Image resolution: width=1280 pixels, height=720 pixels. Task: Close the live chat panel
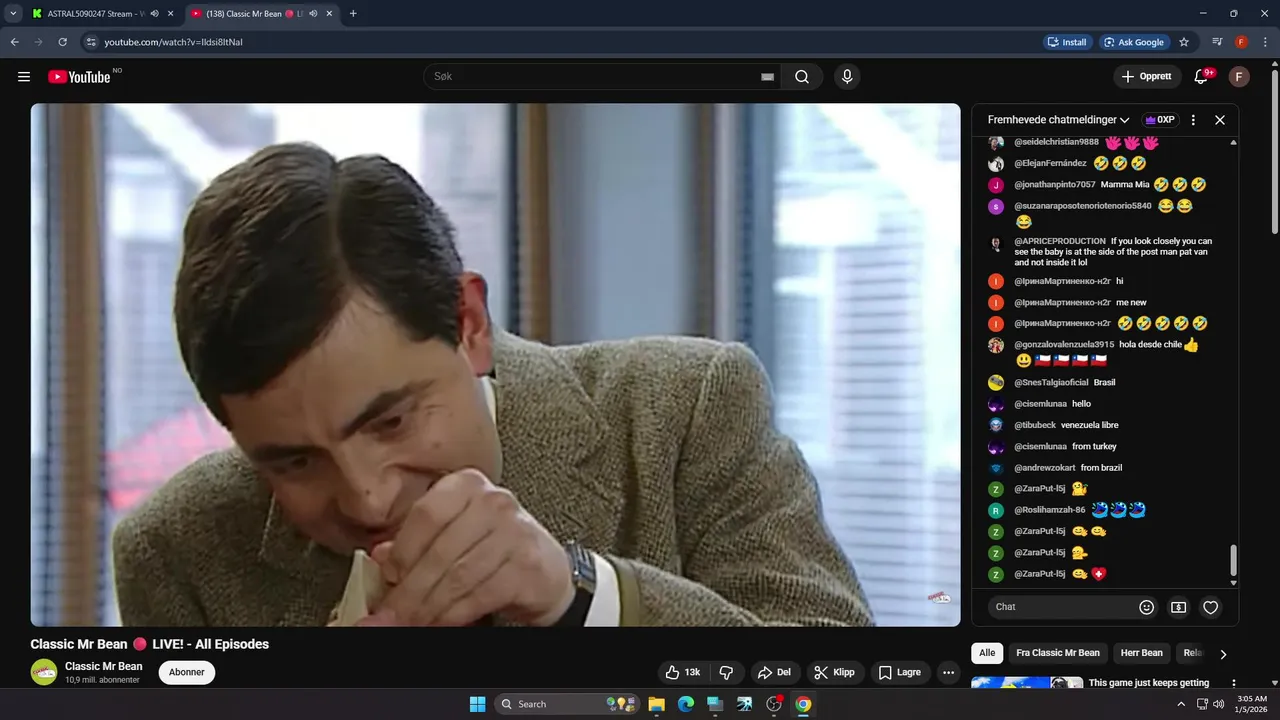click(x=1220, y=120)
